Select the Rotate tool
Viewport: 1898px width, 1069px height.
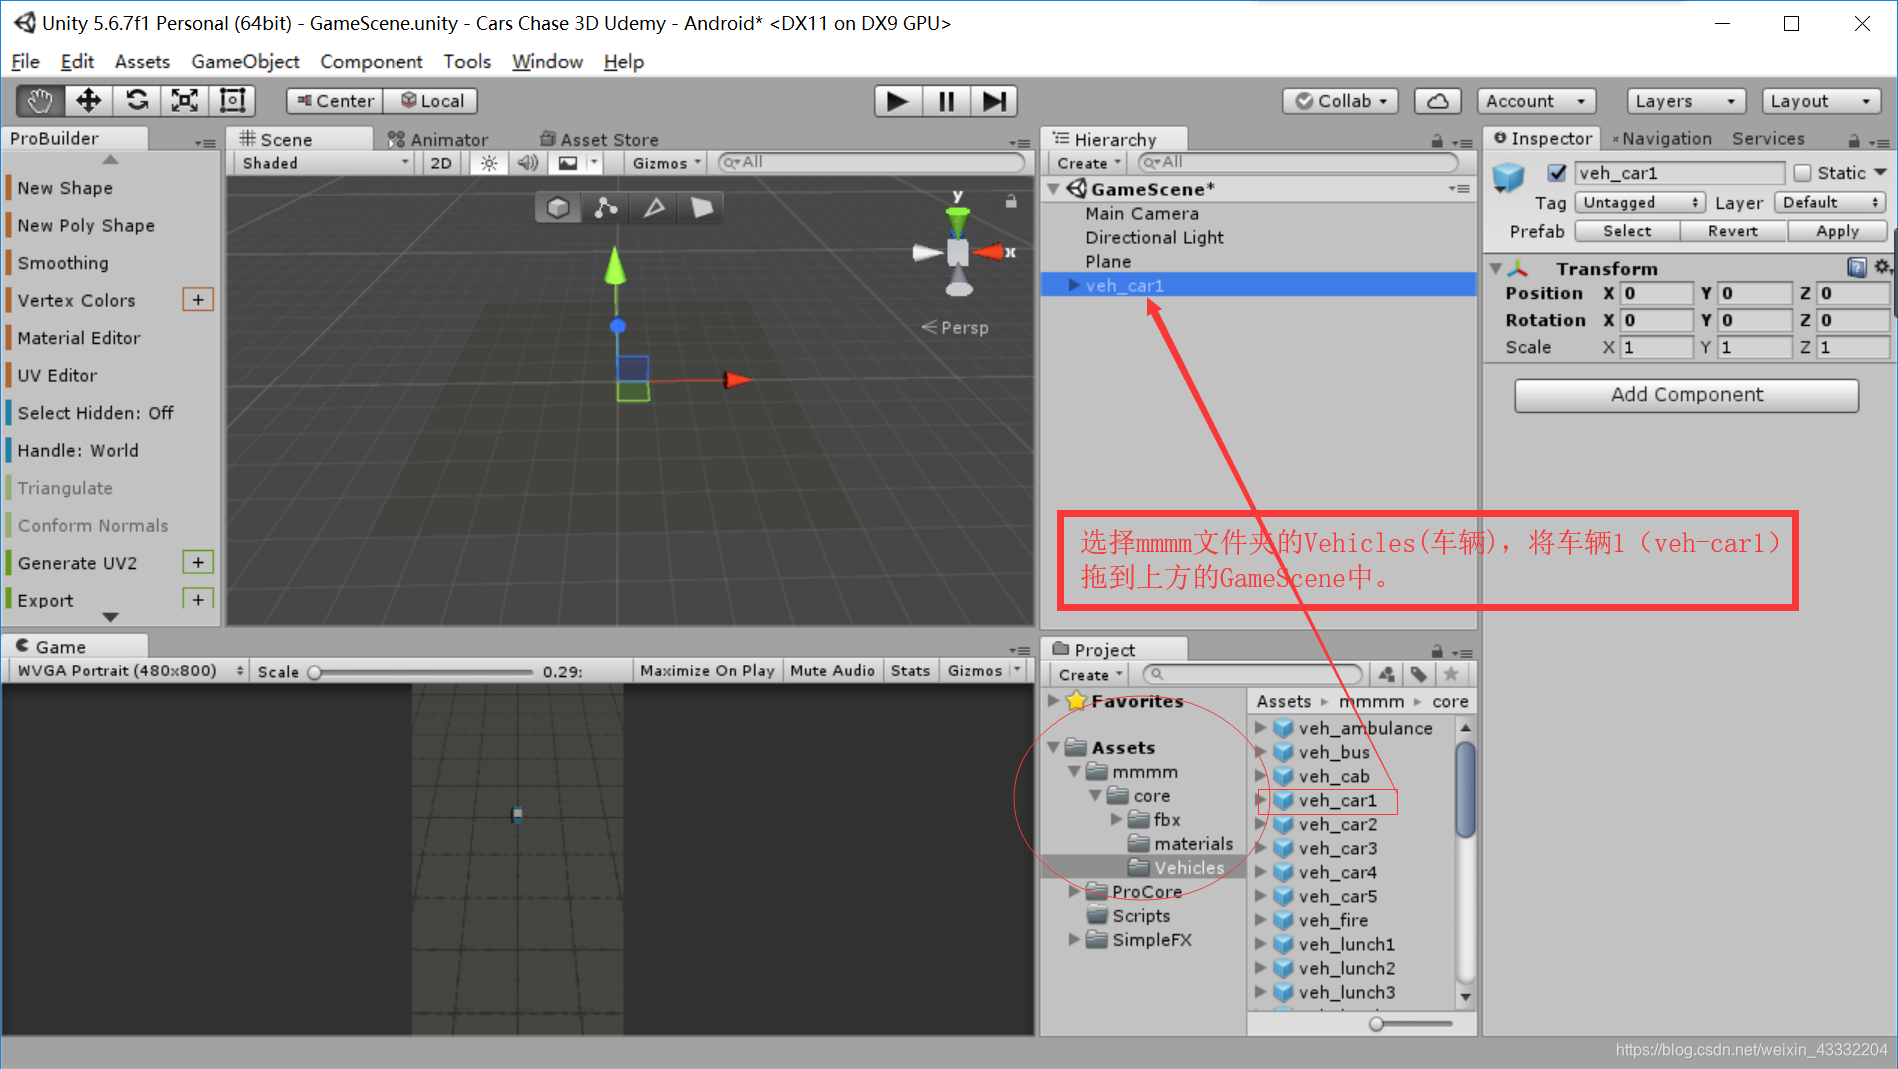137,100
